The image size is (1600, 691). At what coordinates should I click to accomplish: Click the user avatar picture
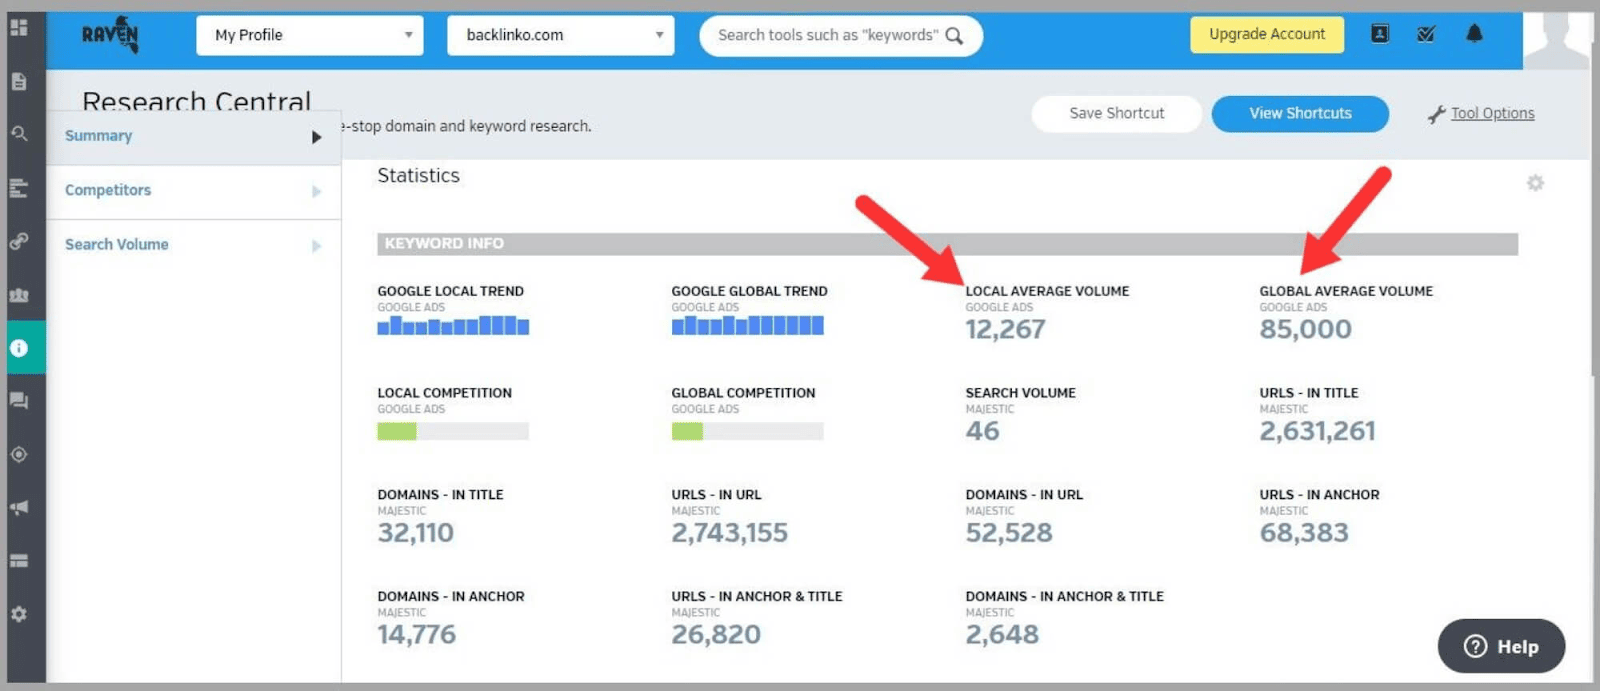click(x=1560, y=38)
